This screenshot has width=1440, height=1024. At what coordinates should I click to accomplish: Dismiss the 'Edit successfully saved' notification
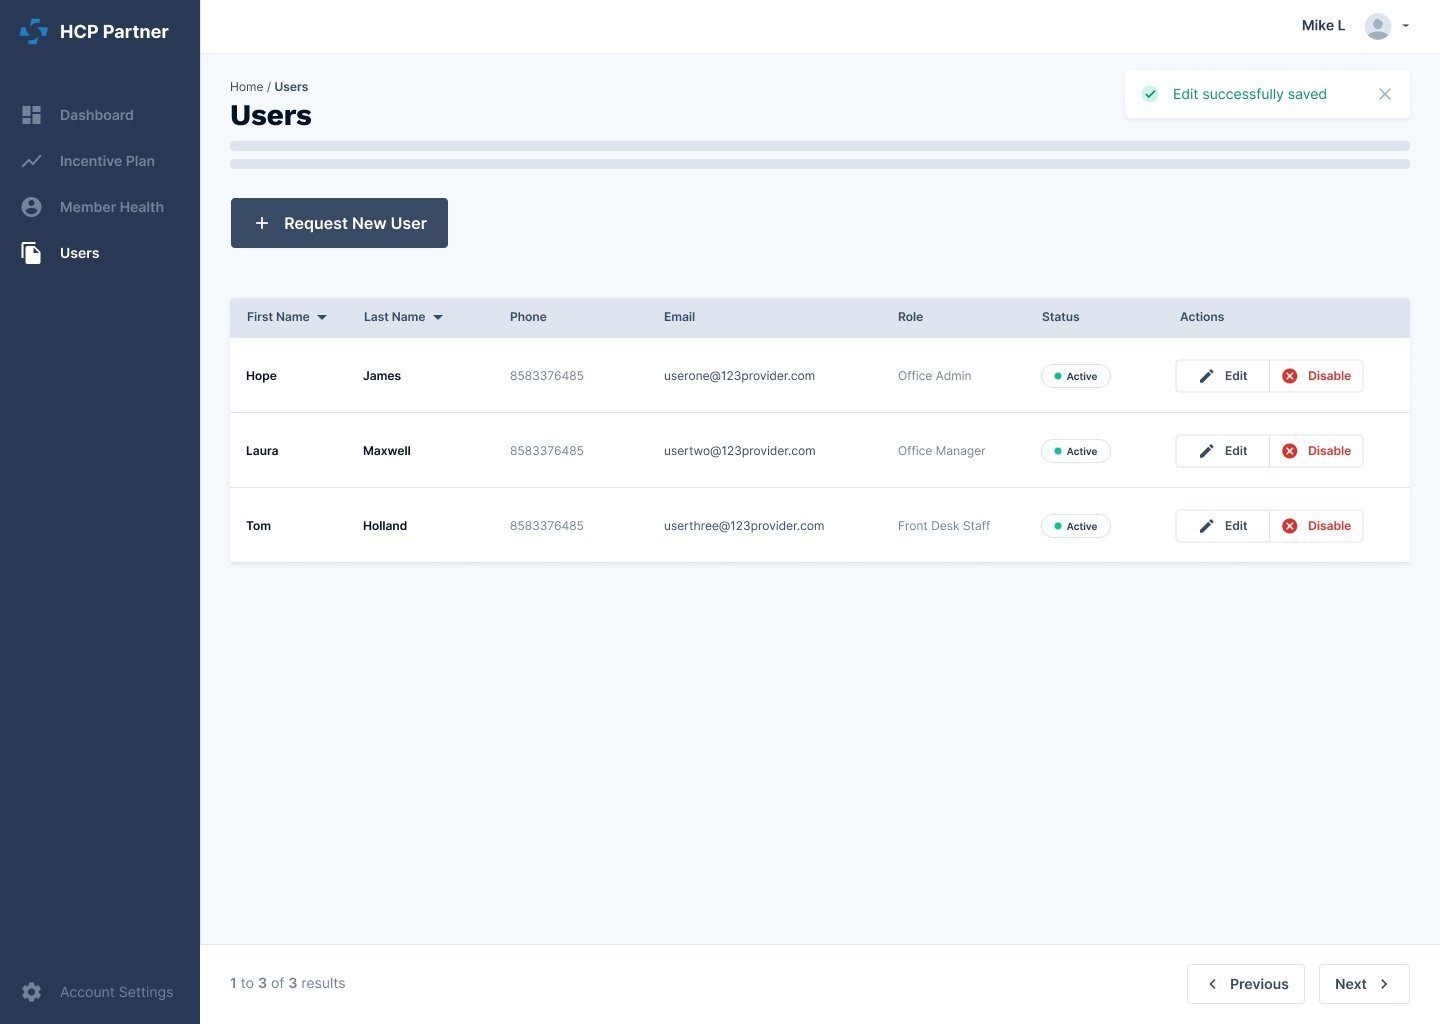1385,93
